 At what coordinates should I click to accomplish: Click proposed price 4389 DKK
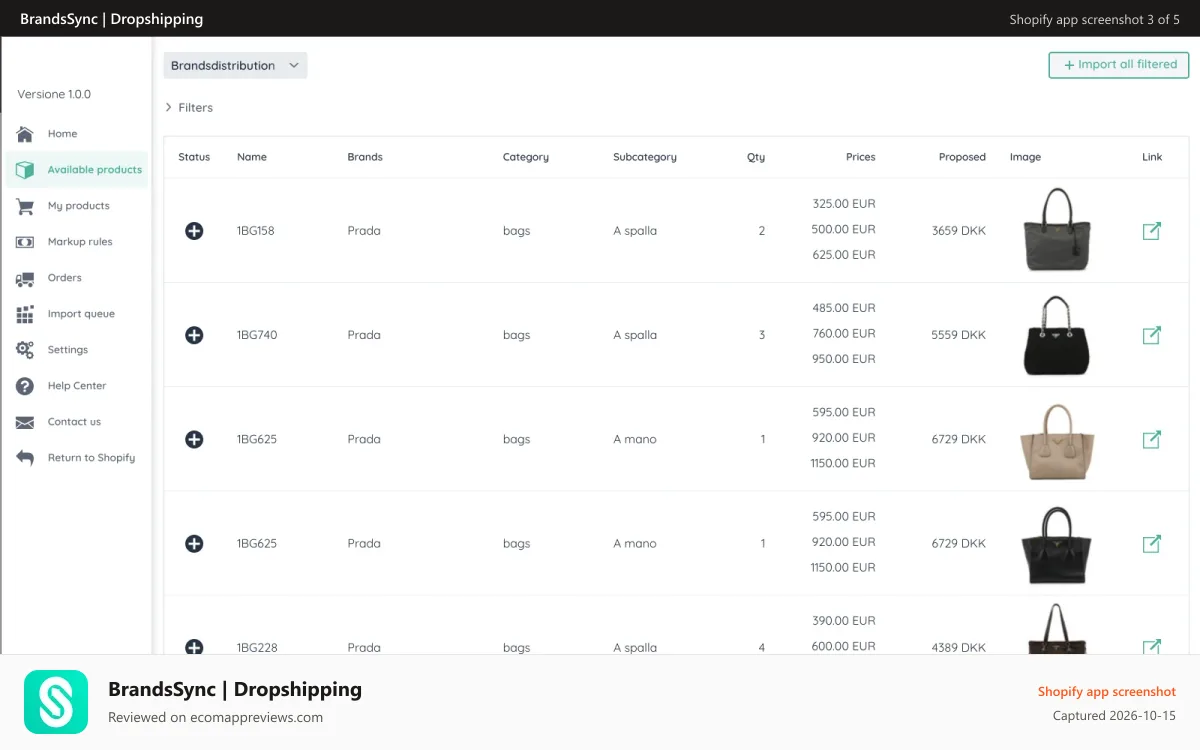pos(958,648)
